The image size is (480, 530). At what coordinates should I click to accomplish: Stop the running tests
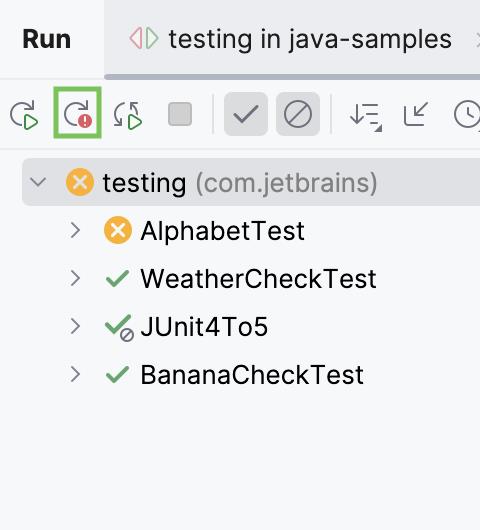180,114
